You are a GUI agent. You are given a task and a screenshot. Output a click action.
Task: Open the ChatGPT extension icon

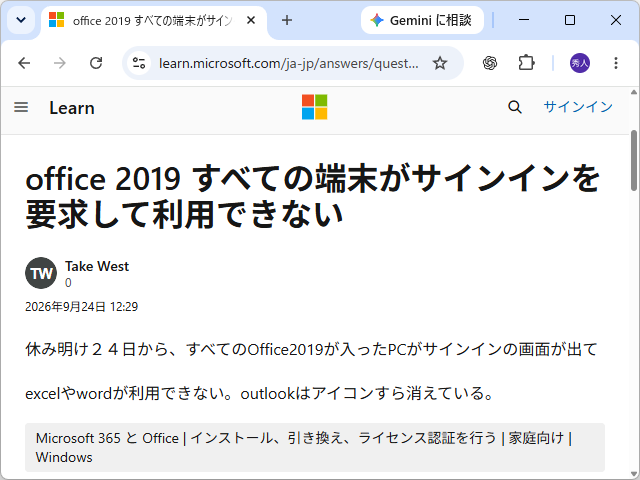490,63
